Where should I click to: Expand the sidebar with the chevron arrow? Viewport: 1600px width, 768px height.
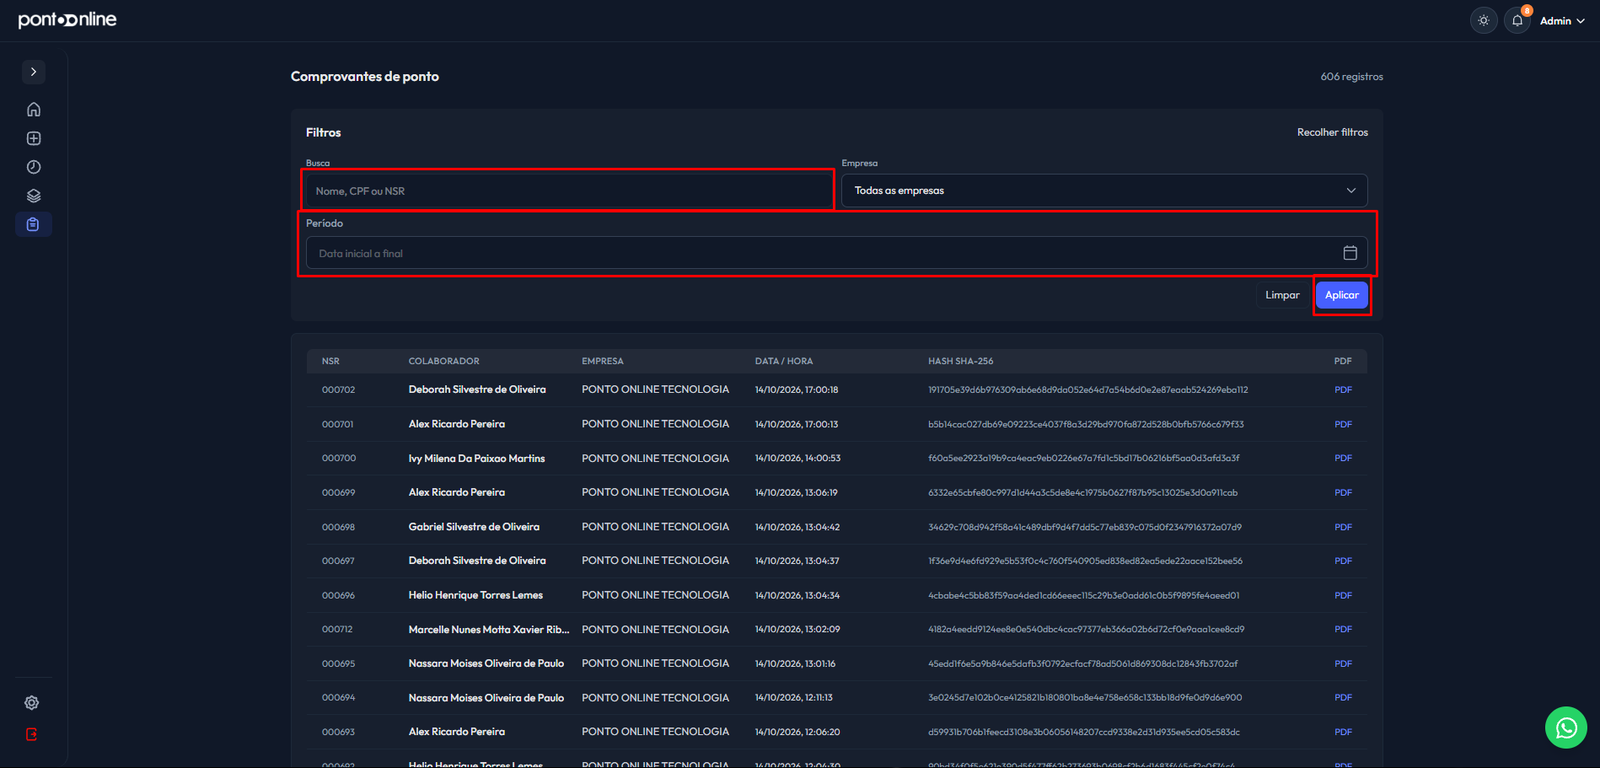coord(33,72)
